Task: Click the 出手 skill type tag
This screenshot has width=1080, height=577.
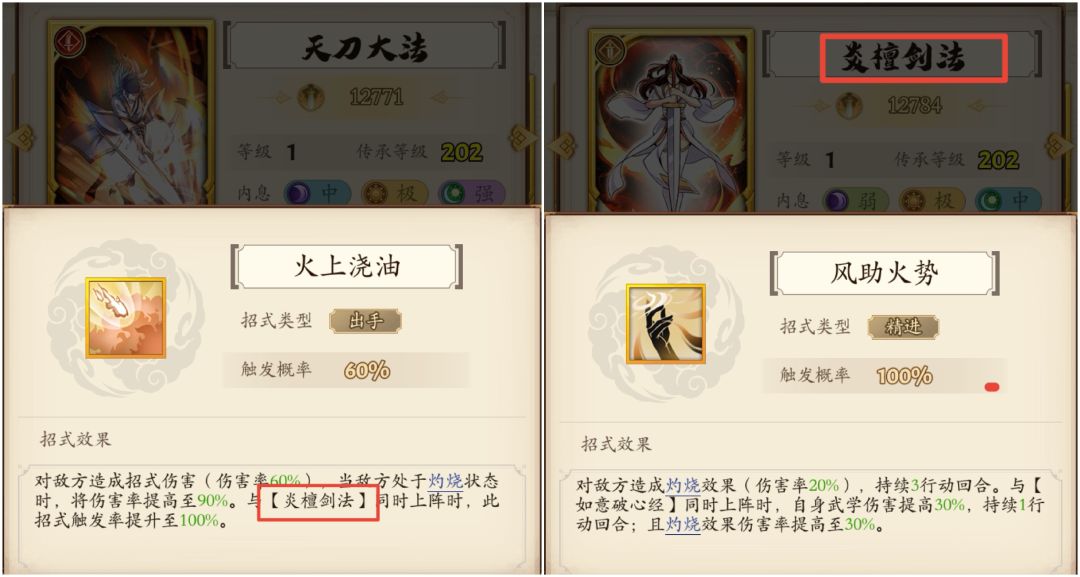Action: click(366, 321)
